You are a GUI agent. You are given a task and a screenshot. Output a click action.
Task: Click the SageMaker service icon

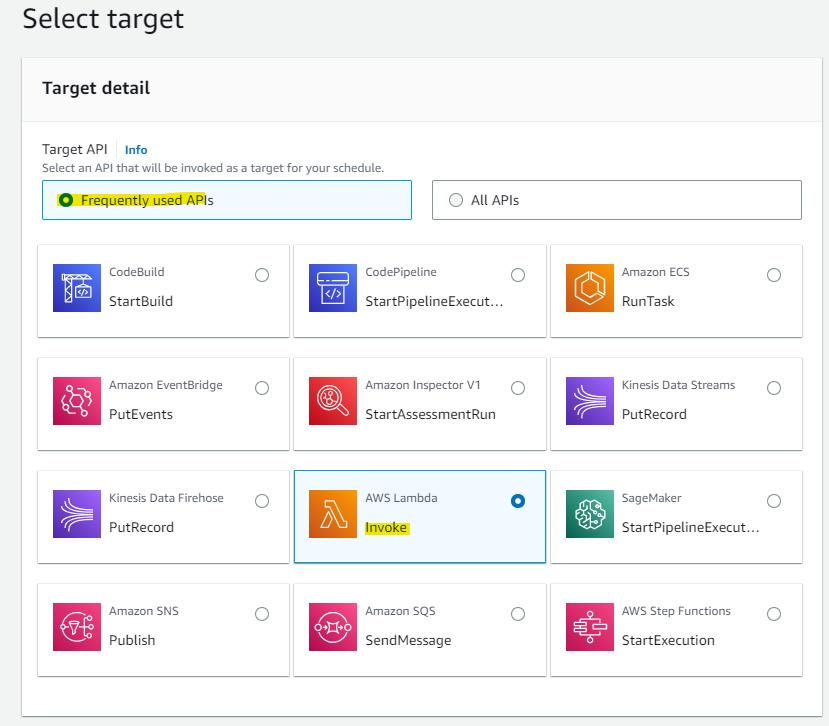589,514
